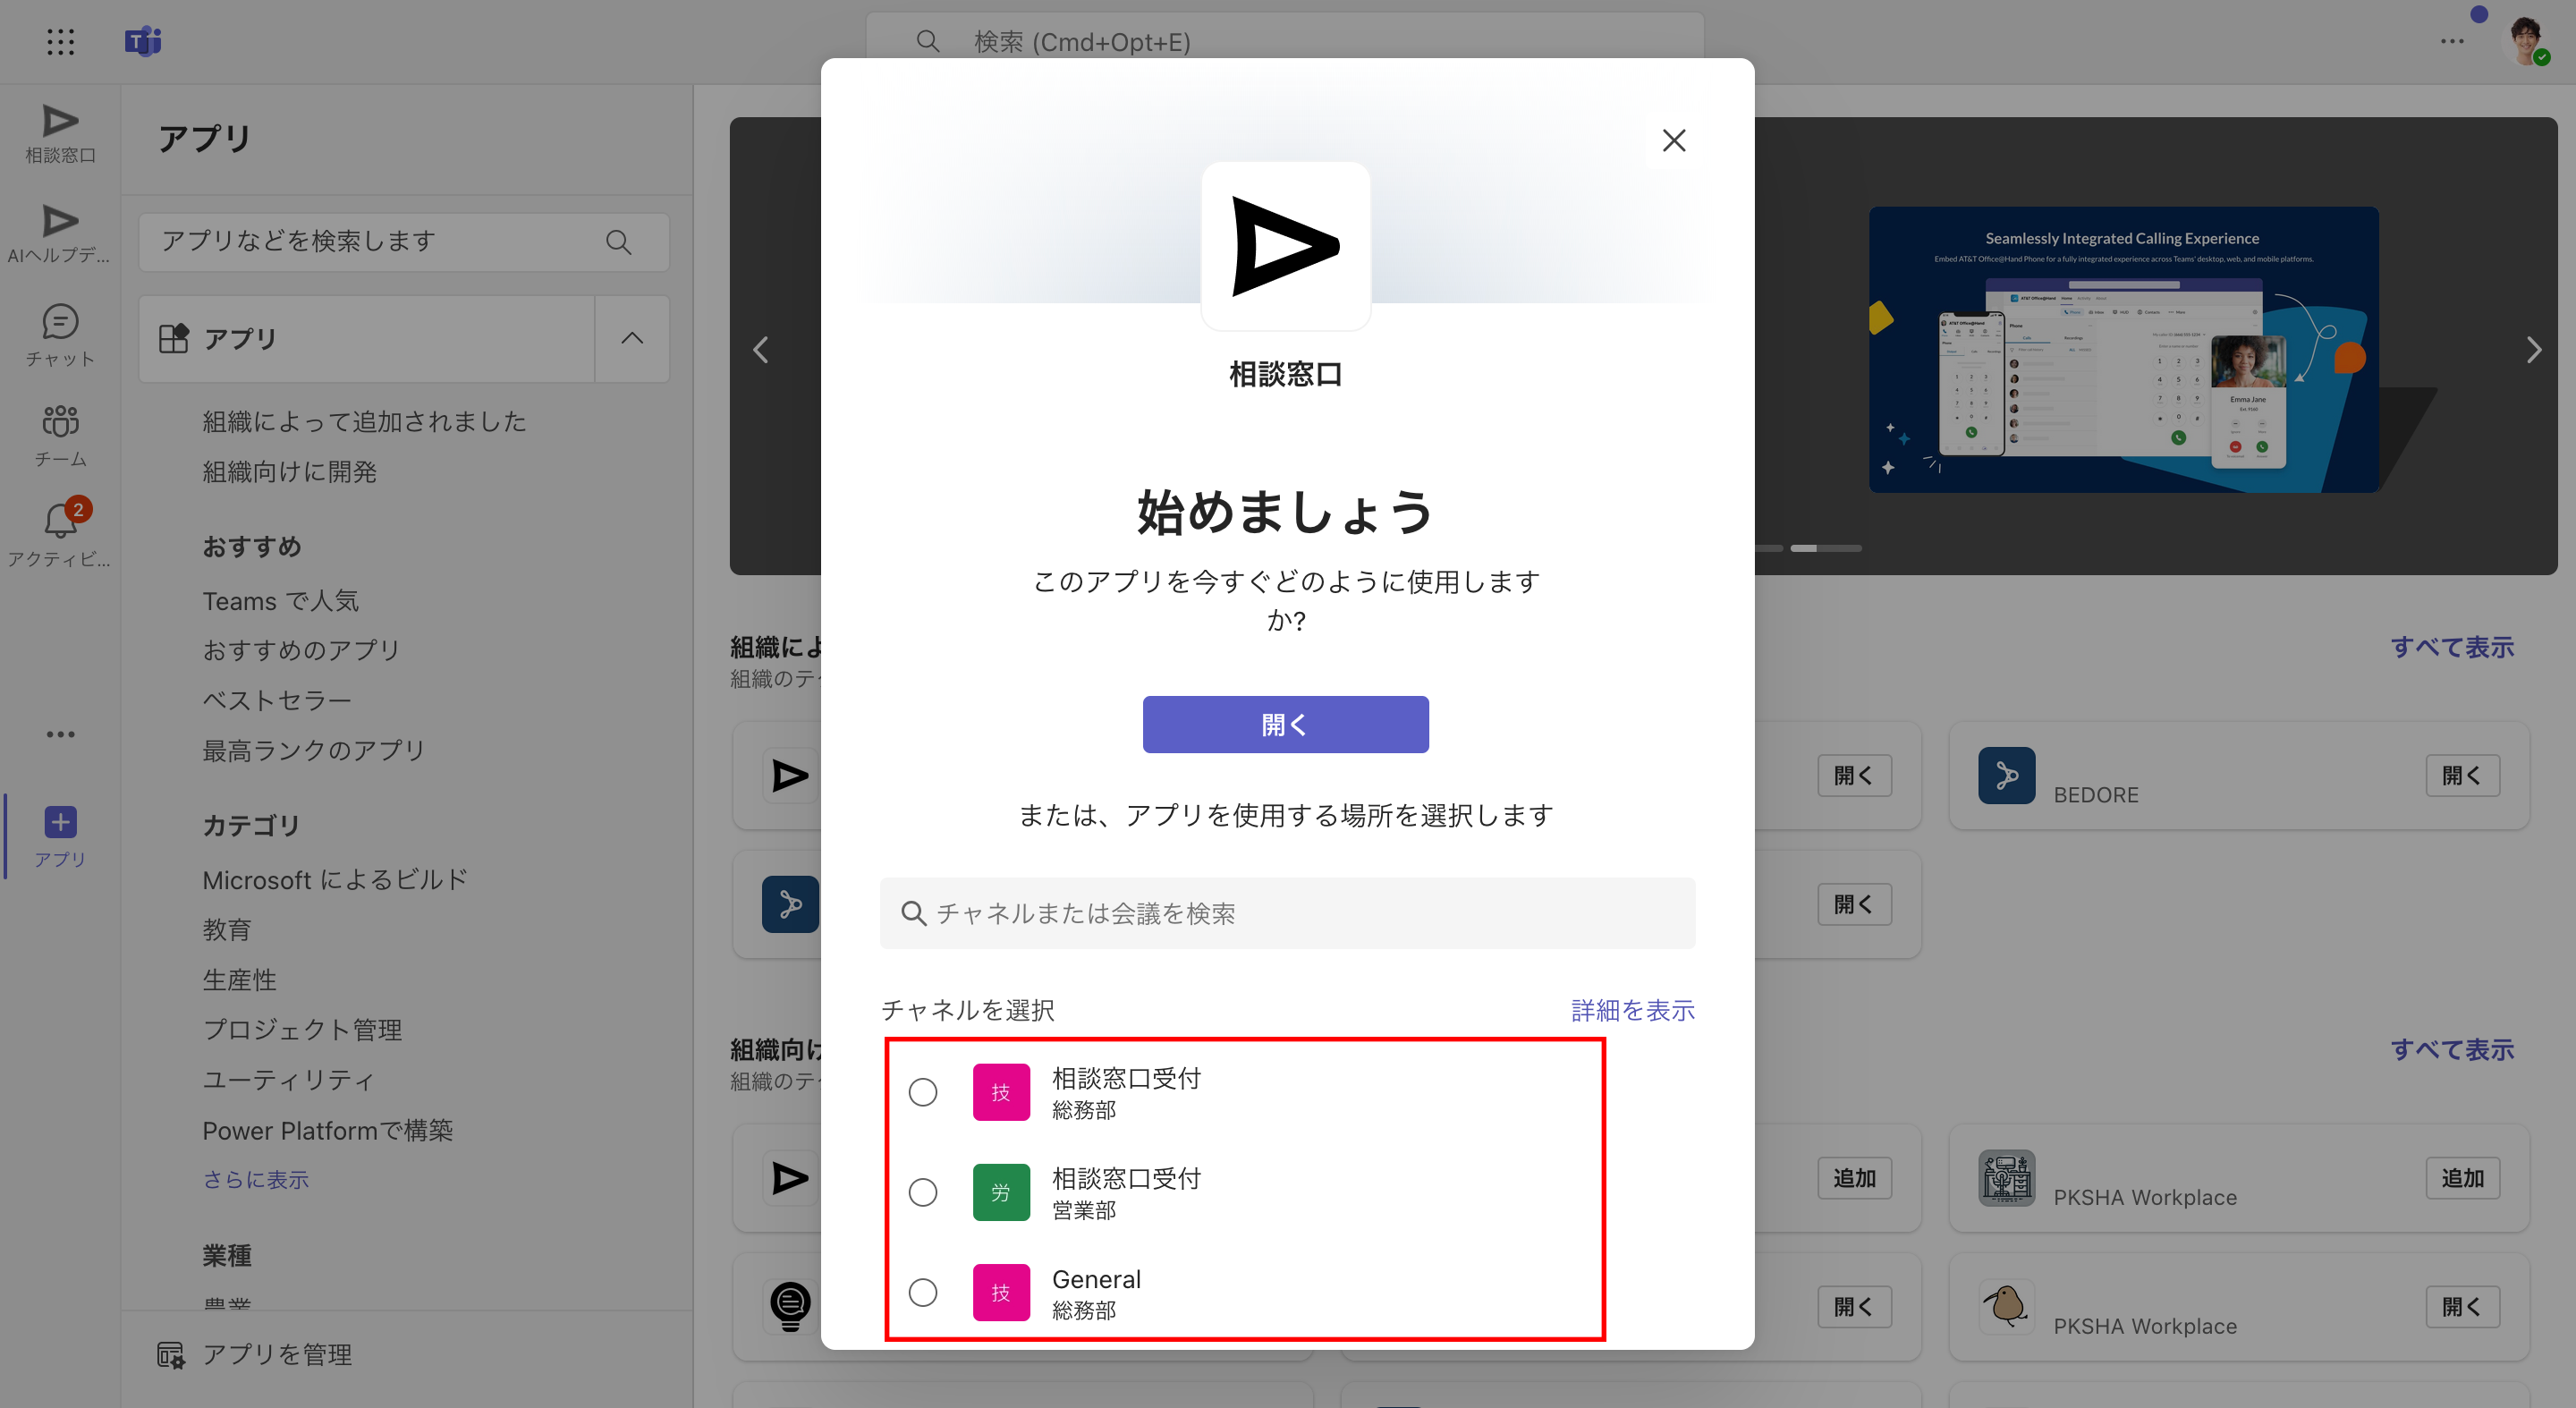Open おすすめのアプリ category
This screenshot has width=2576, height=1408.
[301, 650]
